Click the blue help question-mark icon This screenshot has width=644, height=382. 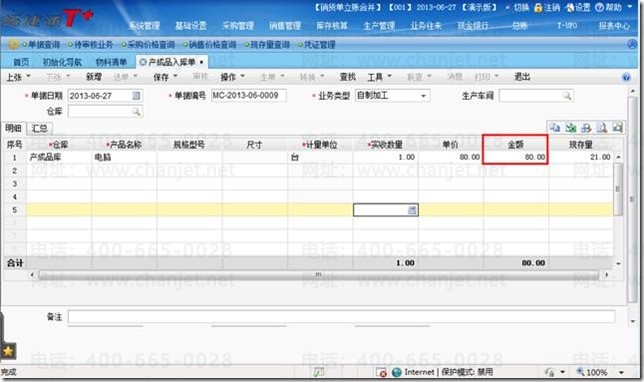(626, 77)
